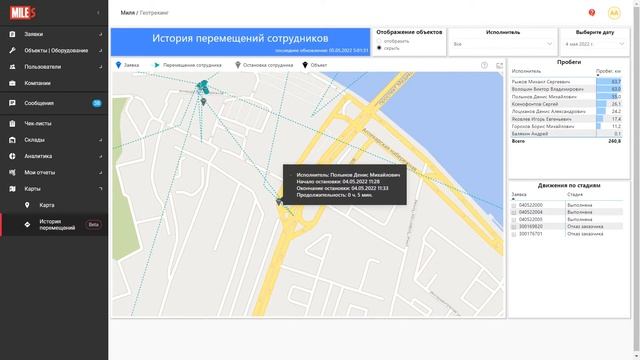The height and width of the screenshot is (360, 640).
Task: Click the 17,4 mileage data bar
Action: point(600,119)
